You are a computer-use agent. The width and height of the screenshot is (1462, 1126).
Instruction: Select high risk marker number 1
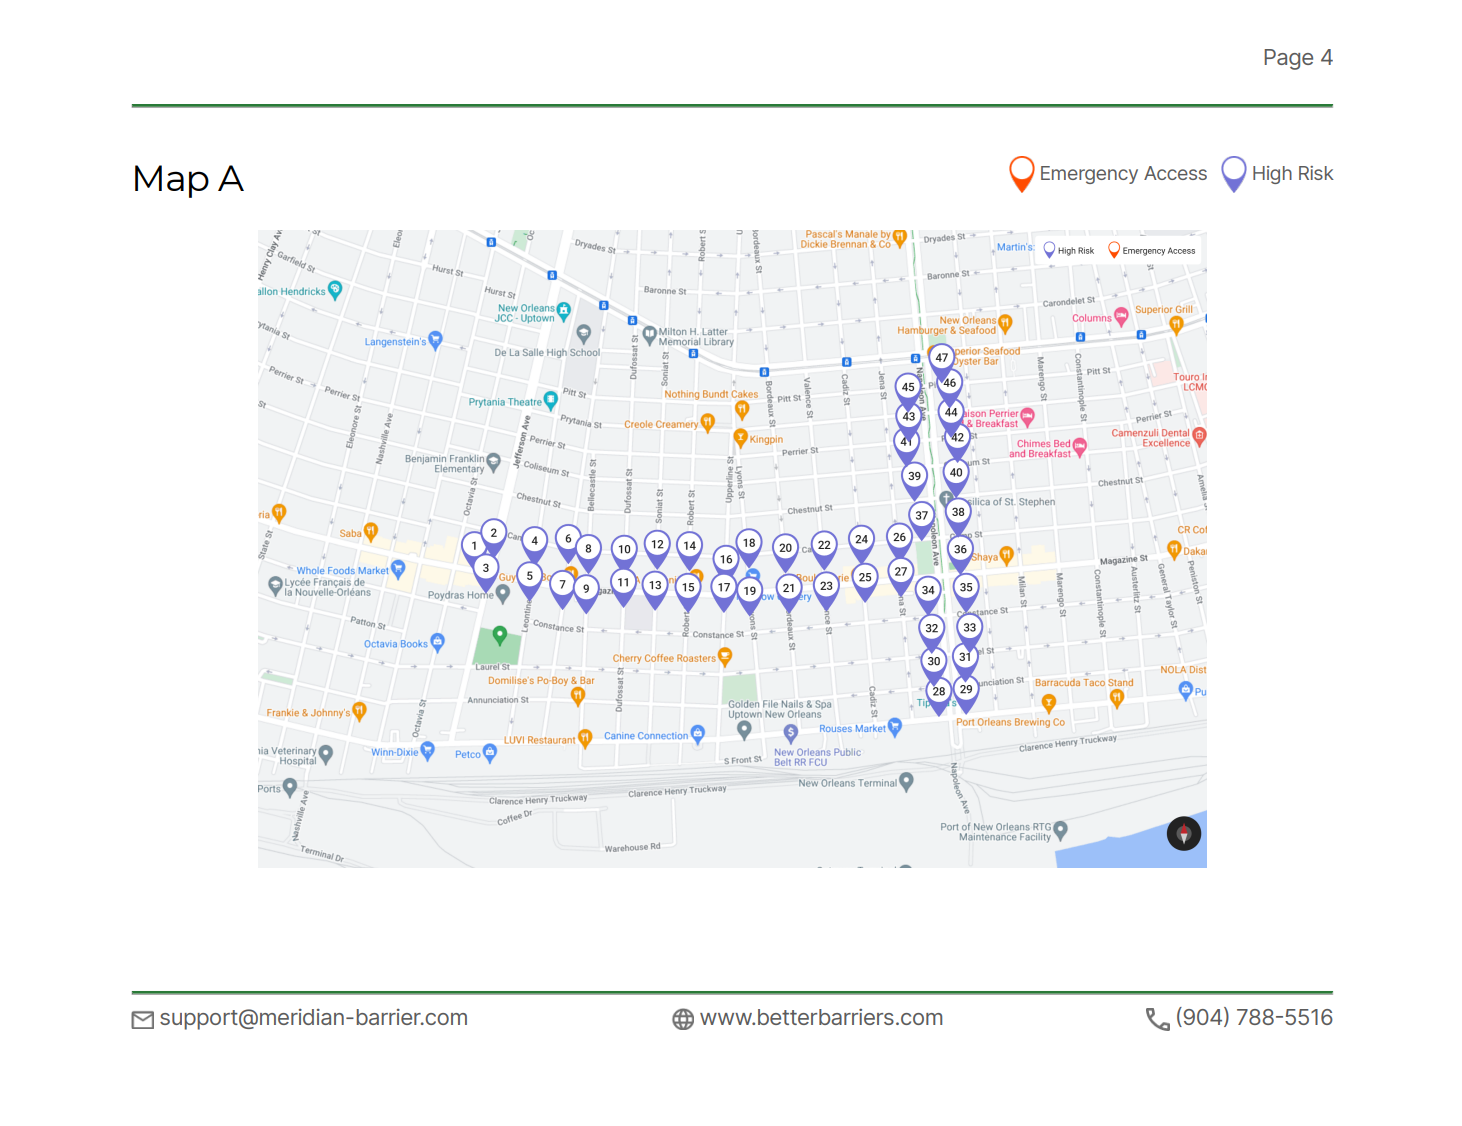pos(474,547)
